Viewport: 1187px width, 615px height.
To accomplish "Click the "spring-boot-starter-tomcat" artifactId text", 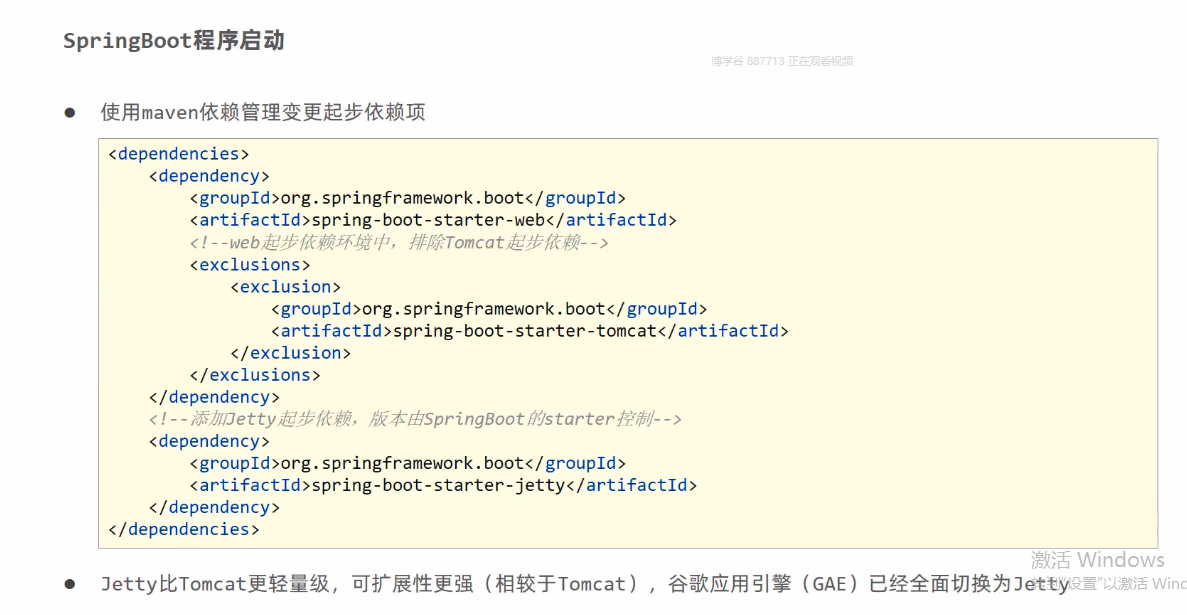I will [524, 330].
